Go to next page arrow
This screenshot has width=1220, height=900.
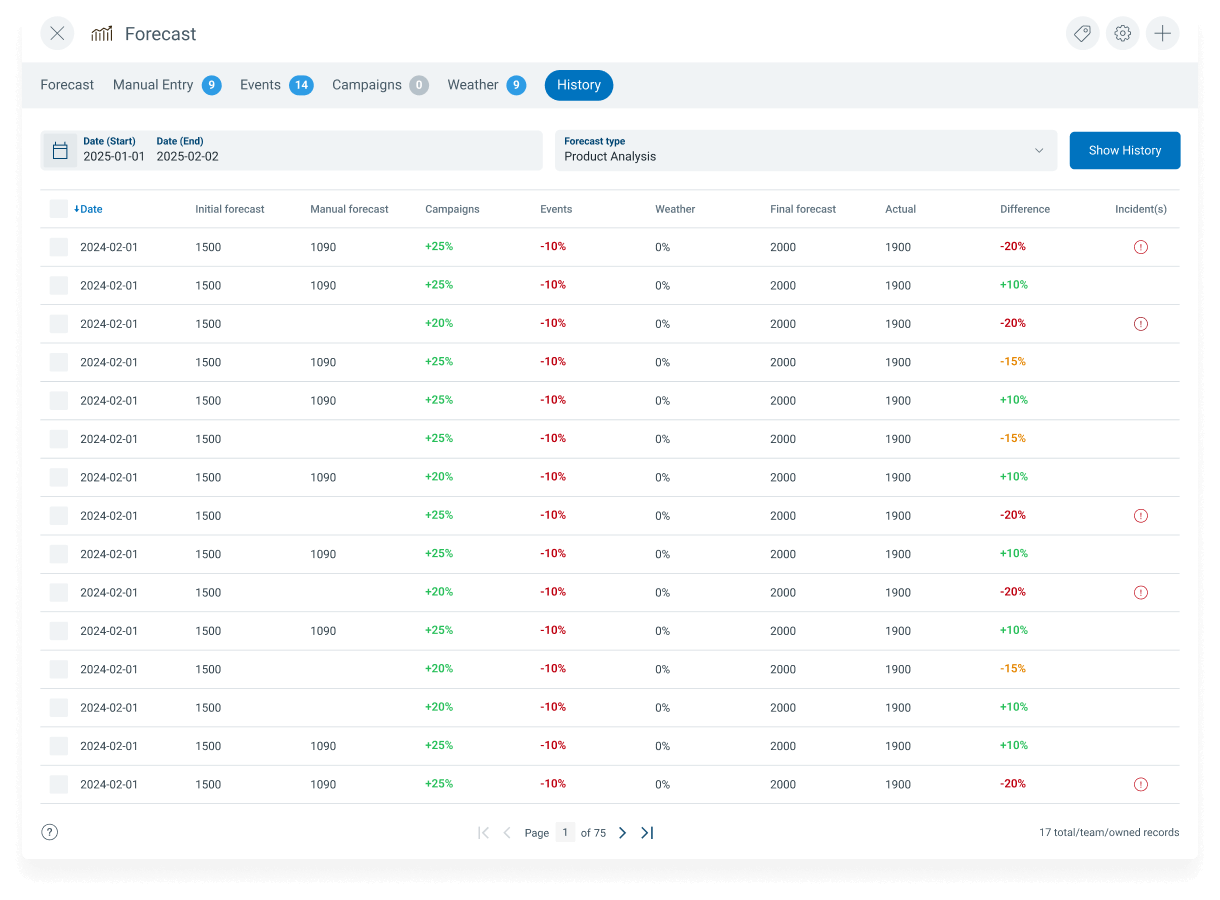(x=622, y=832)
